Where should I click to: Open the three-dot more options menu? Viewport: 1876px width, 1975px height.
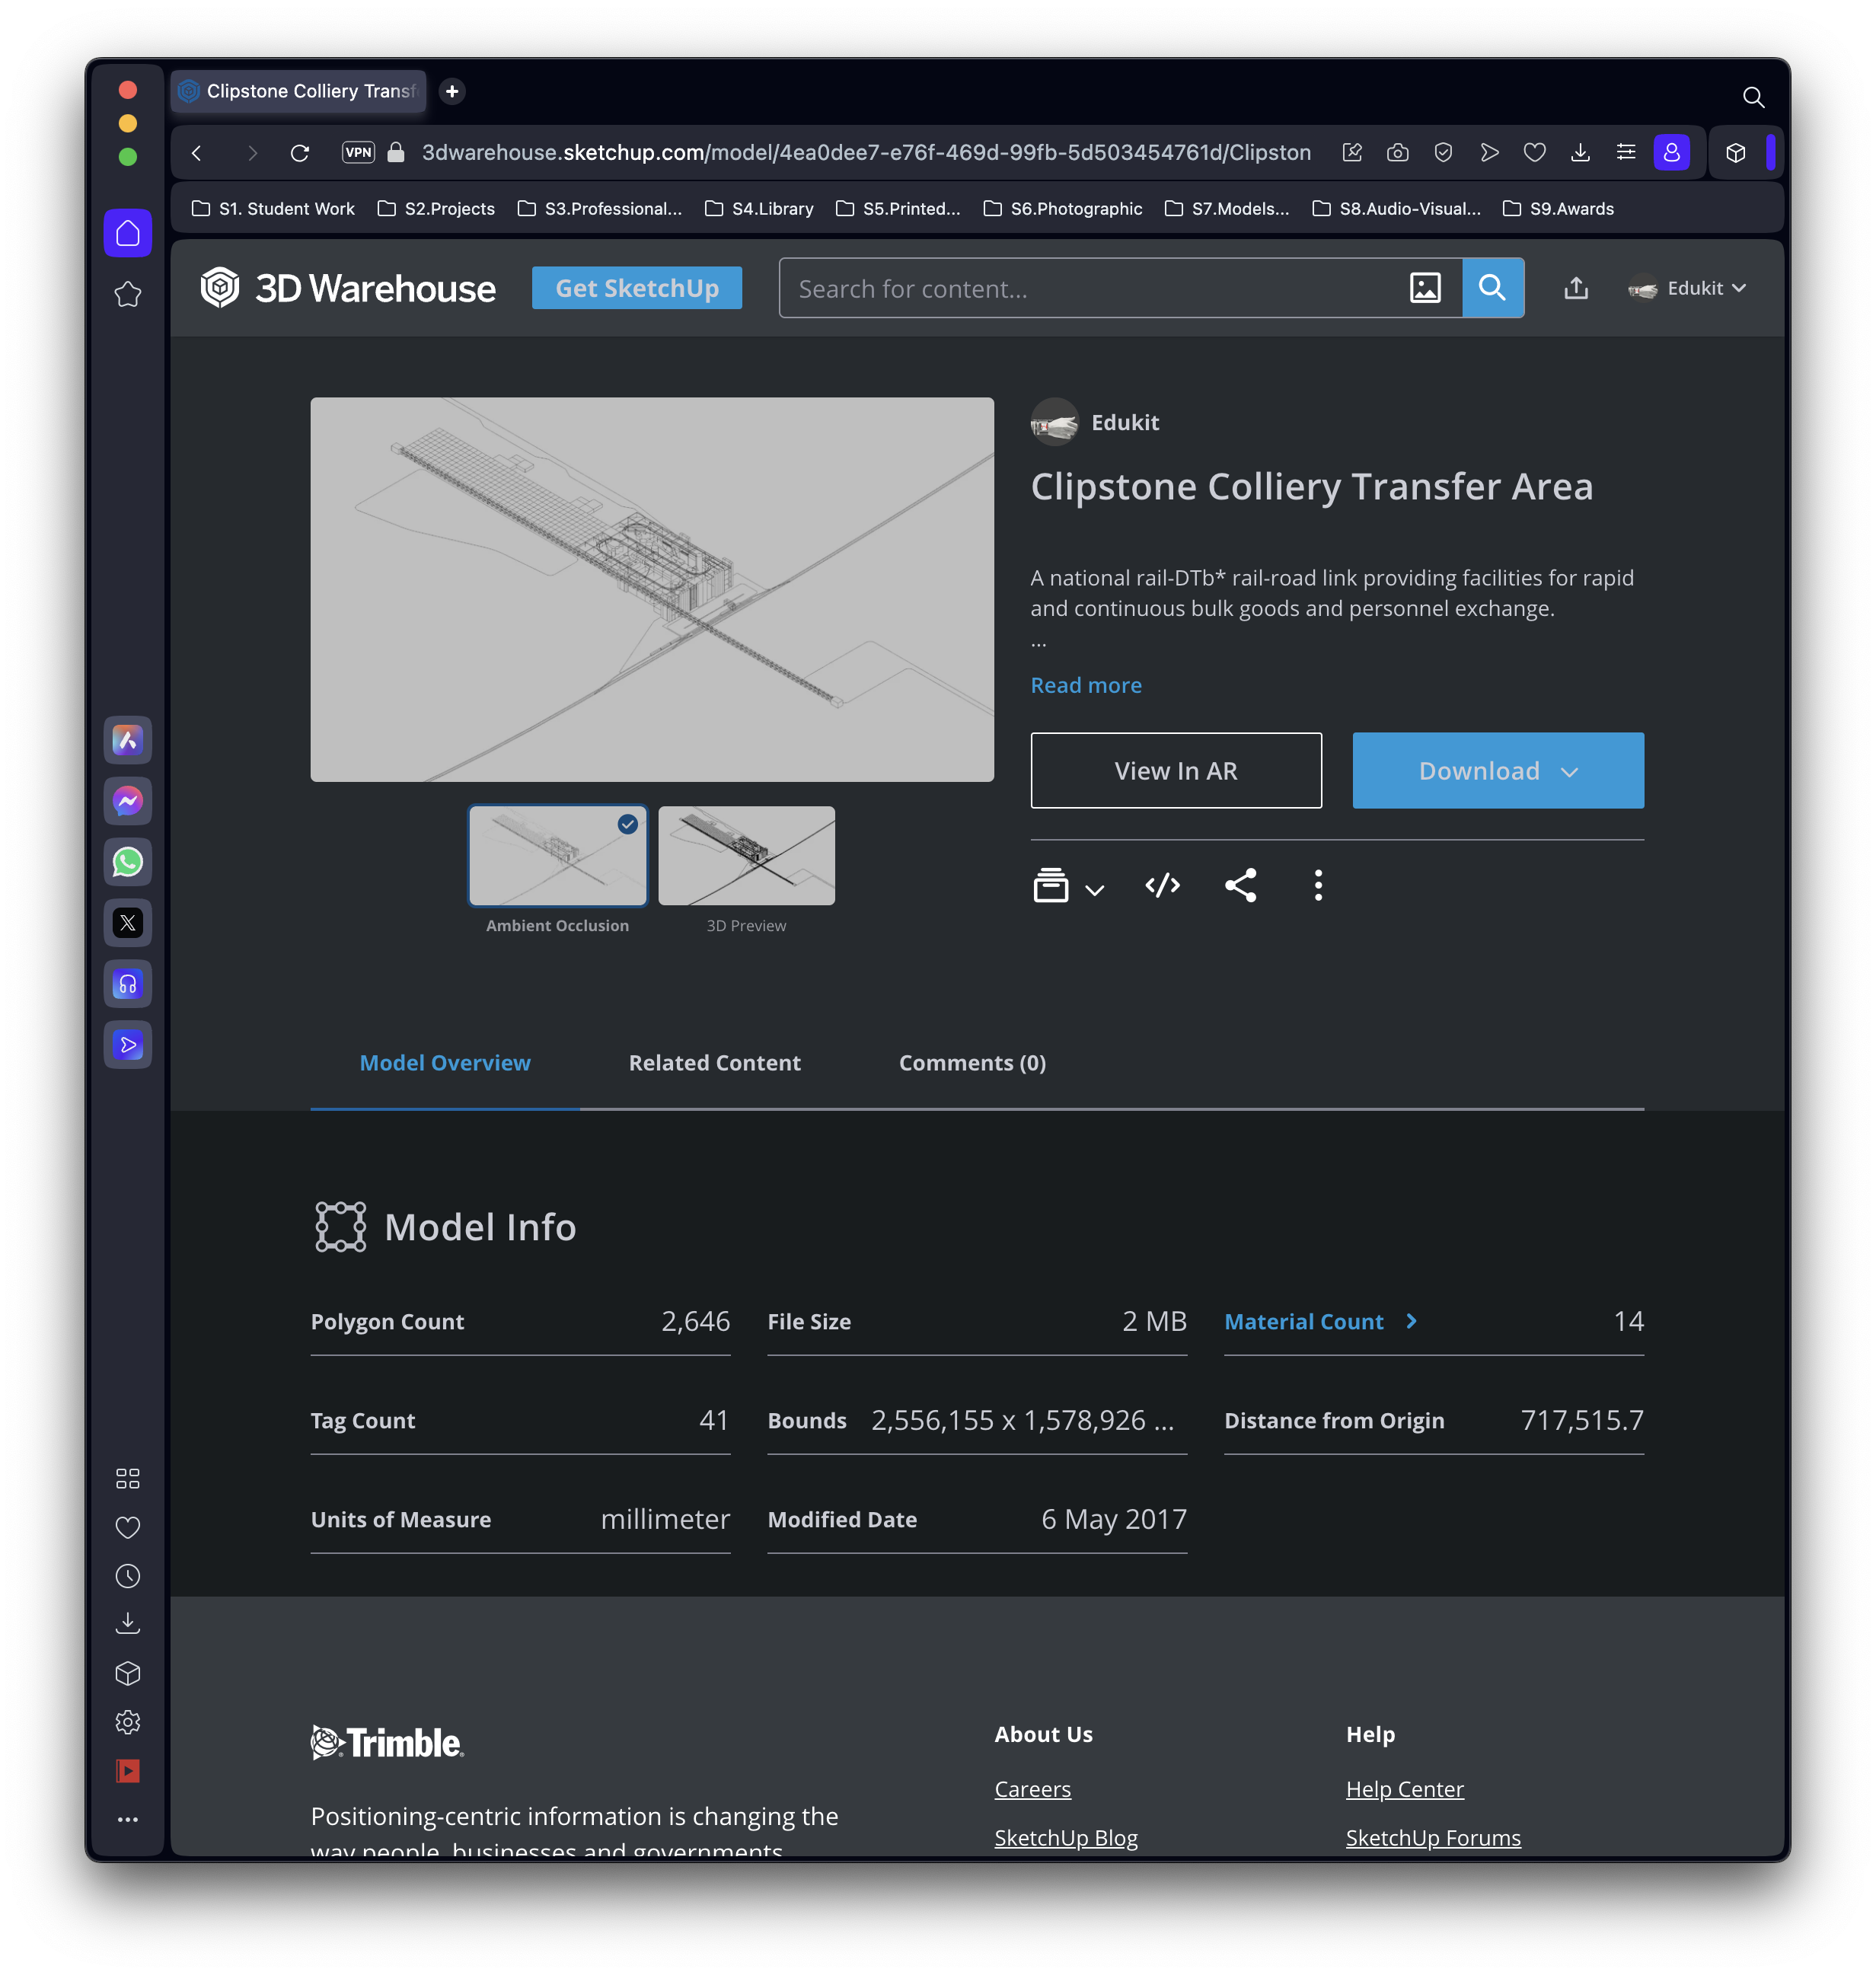[1318, 885]
